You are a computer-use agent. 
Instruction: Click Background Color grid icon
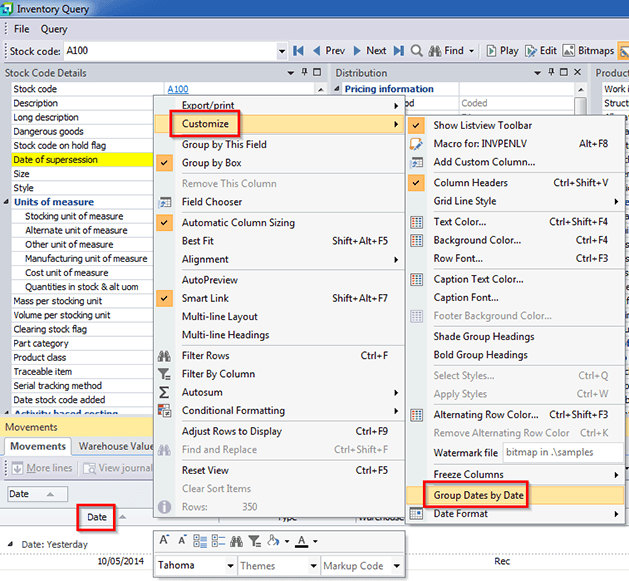416,240
